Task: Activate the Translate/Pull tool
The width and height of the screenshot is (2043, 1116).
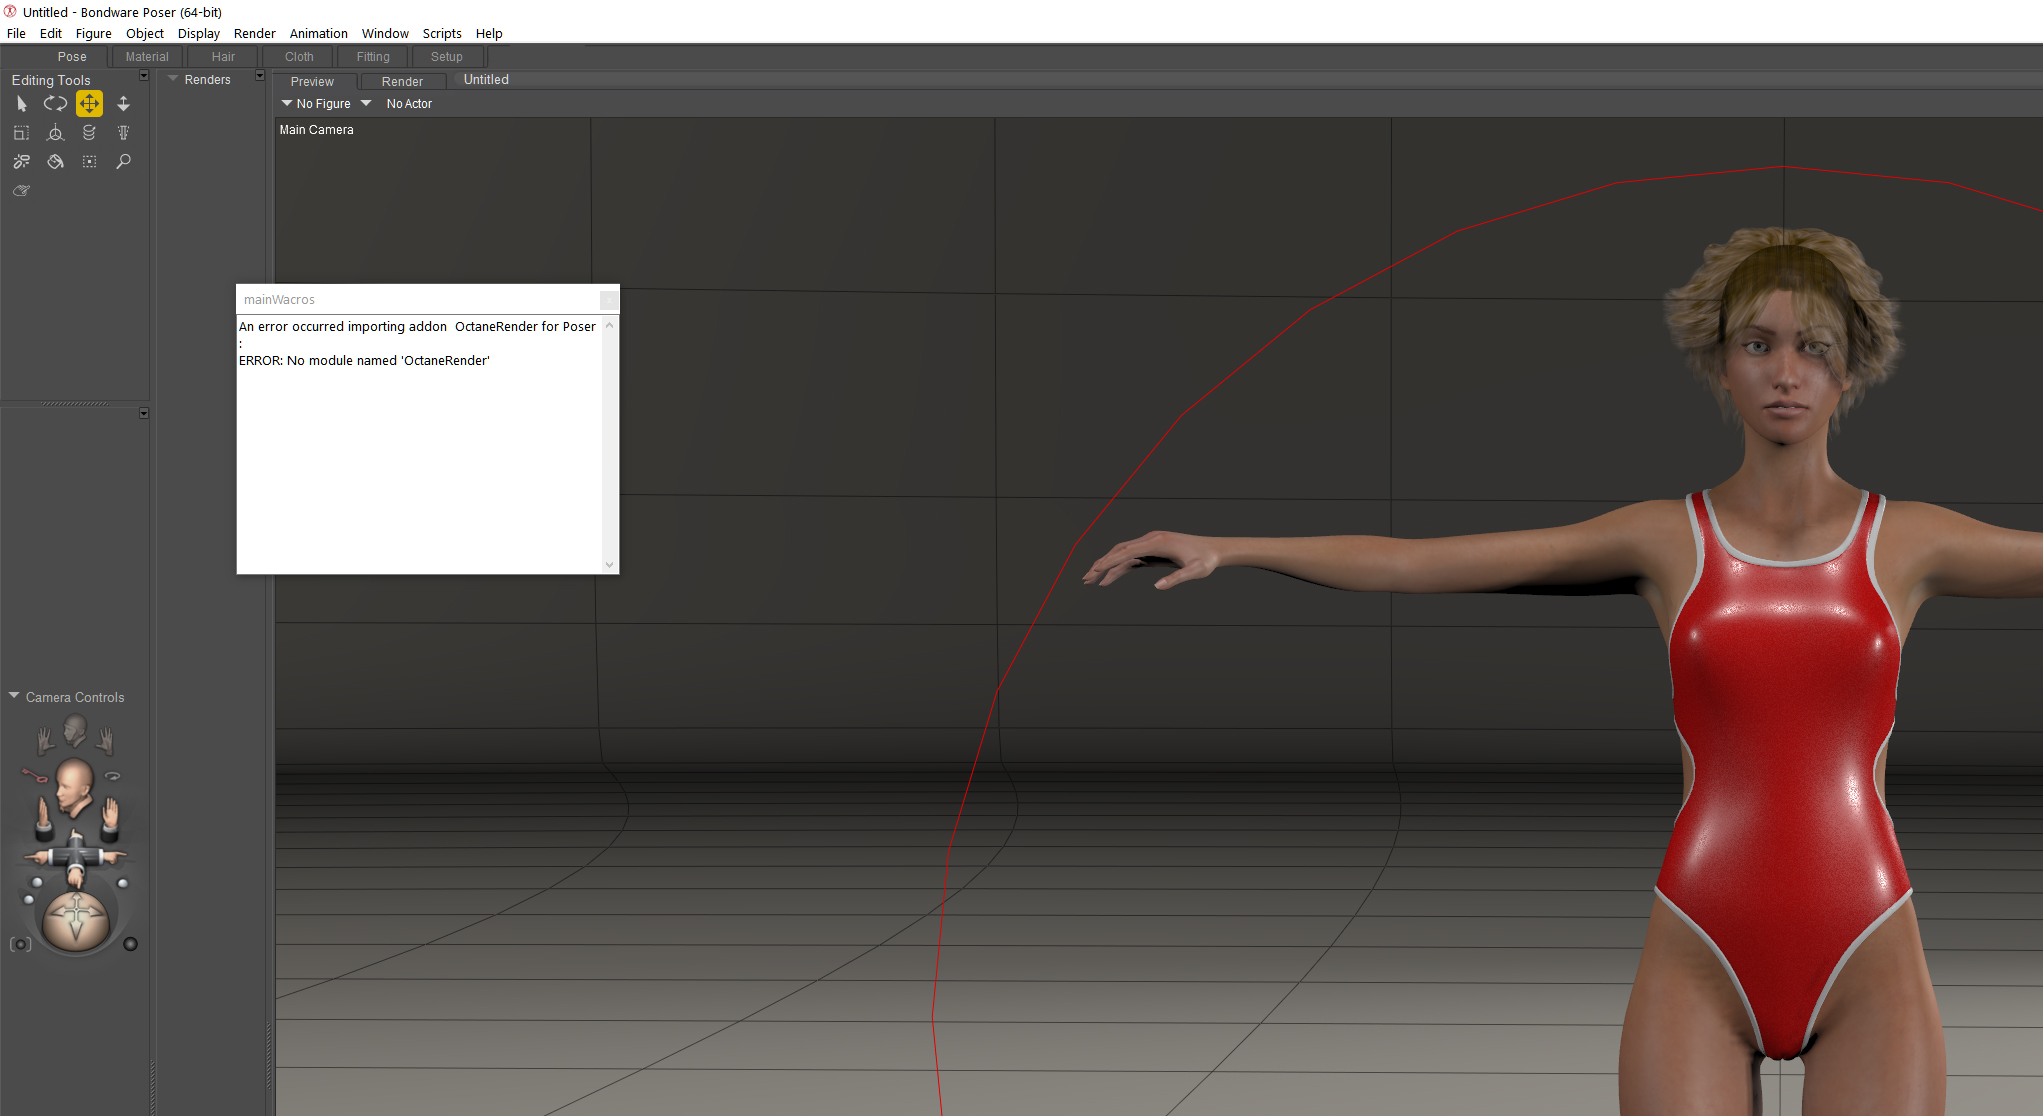Action: [x=89, y=103]
